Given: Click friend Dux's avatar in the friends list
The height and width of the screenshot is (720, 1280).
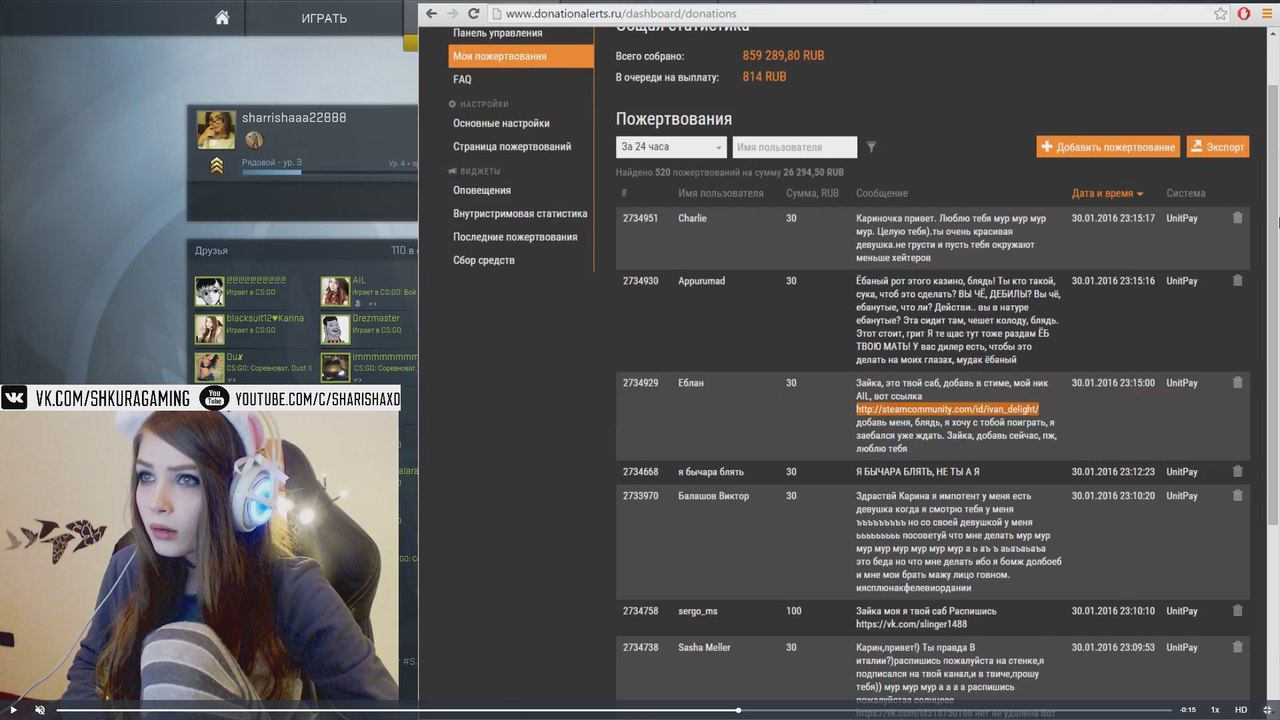Looking at the screenshot, I should [x=209, y=367].
